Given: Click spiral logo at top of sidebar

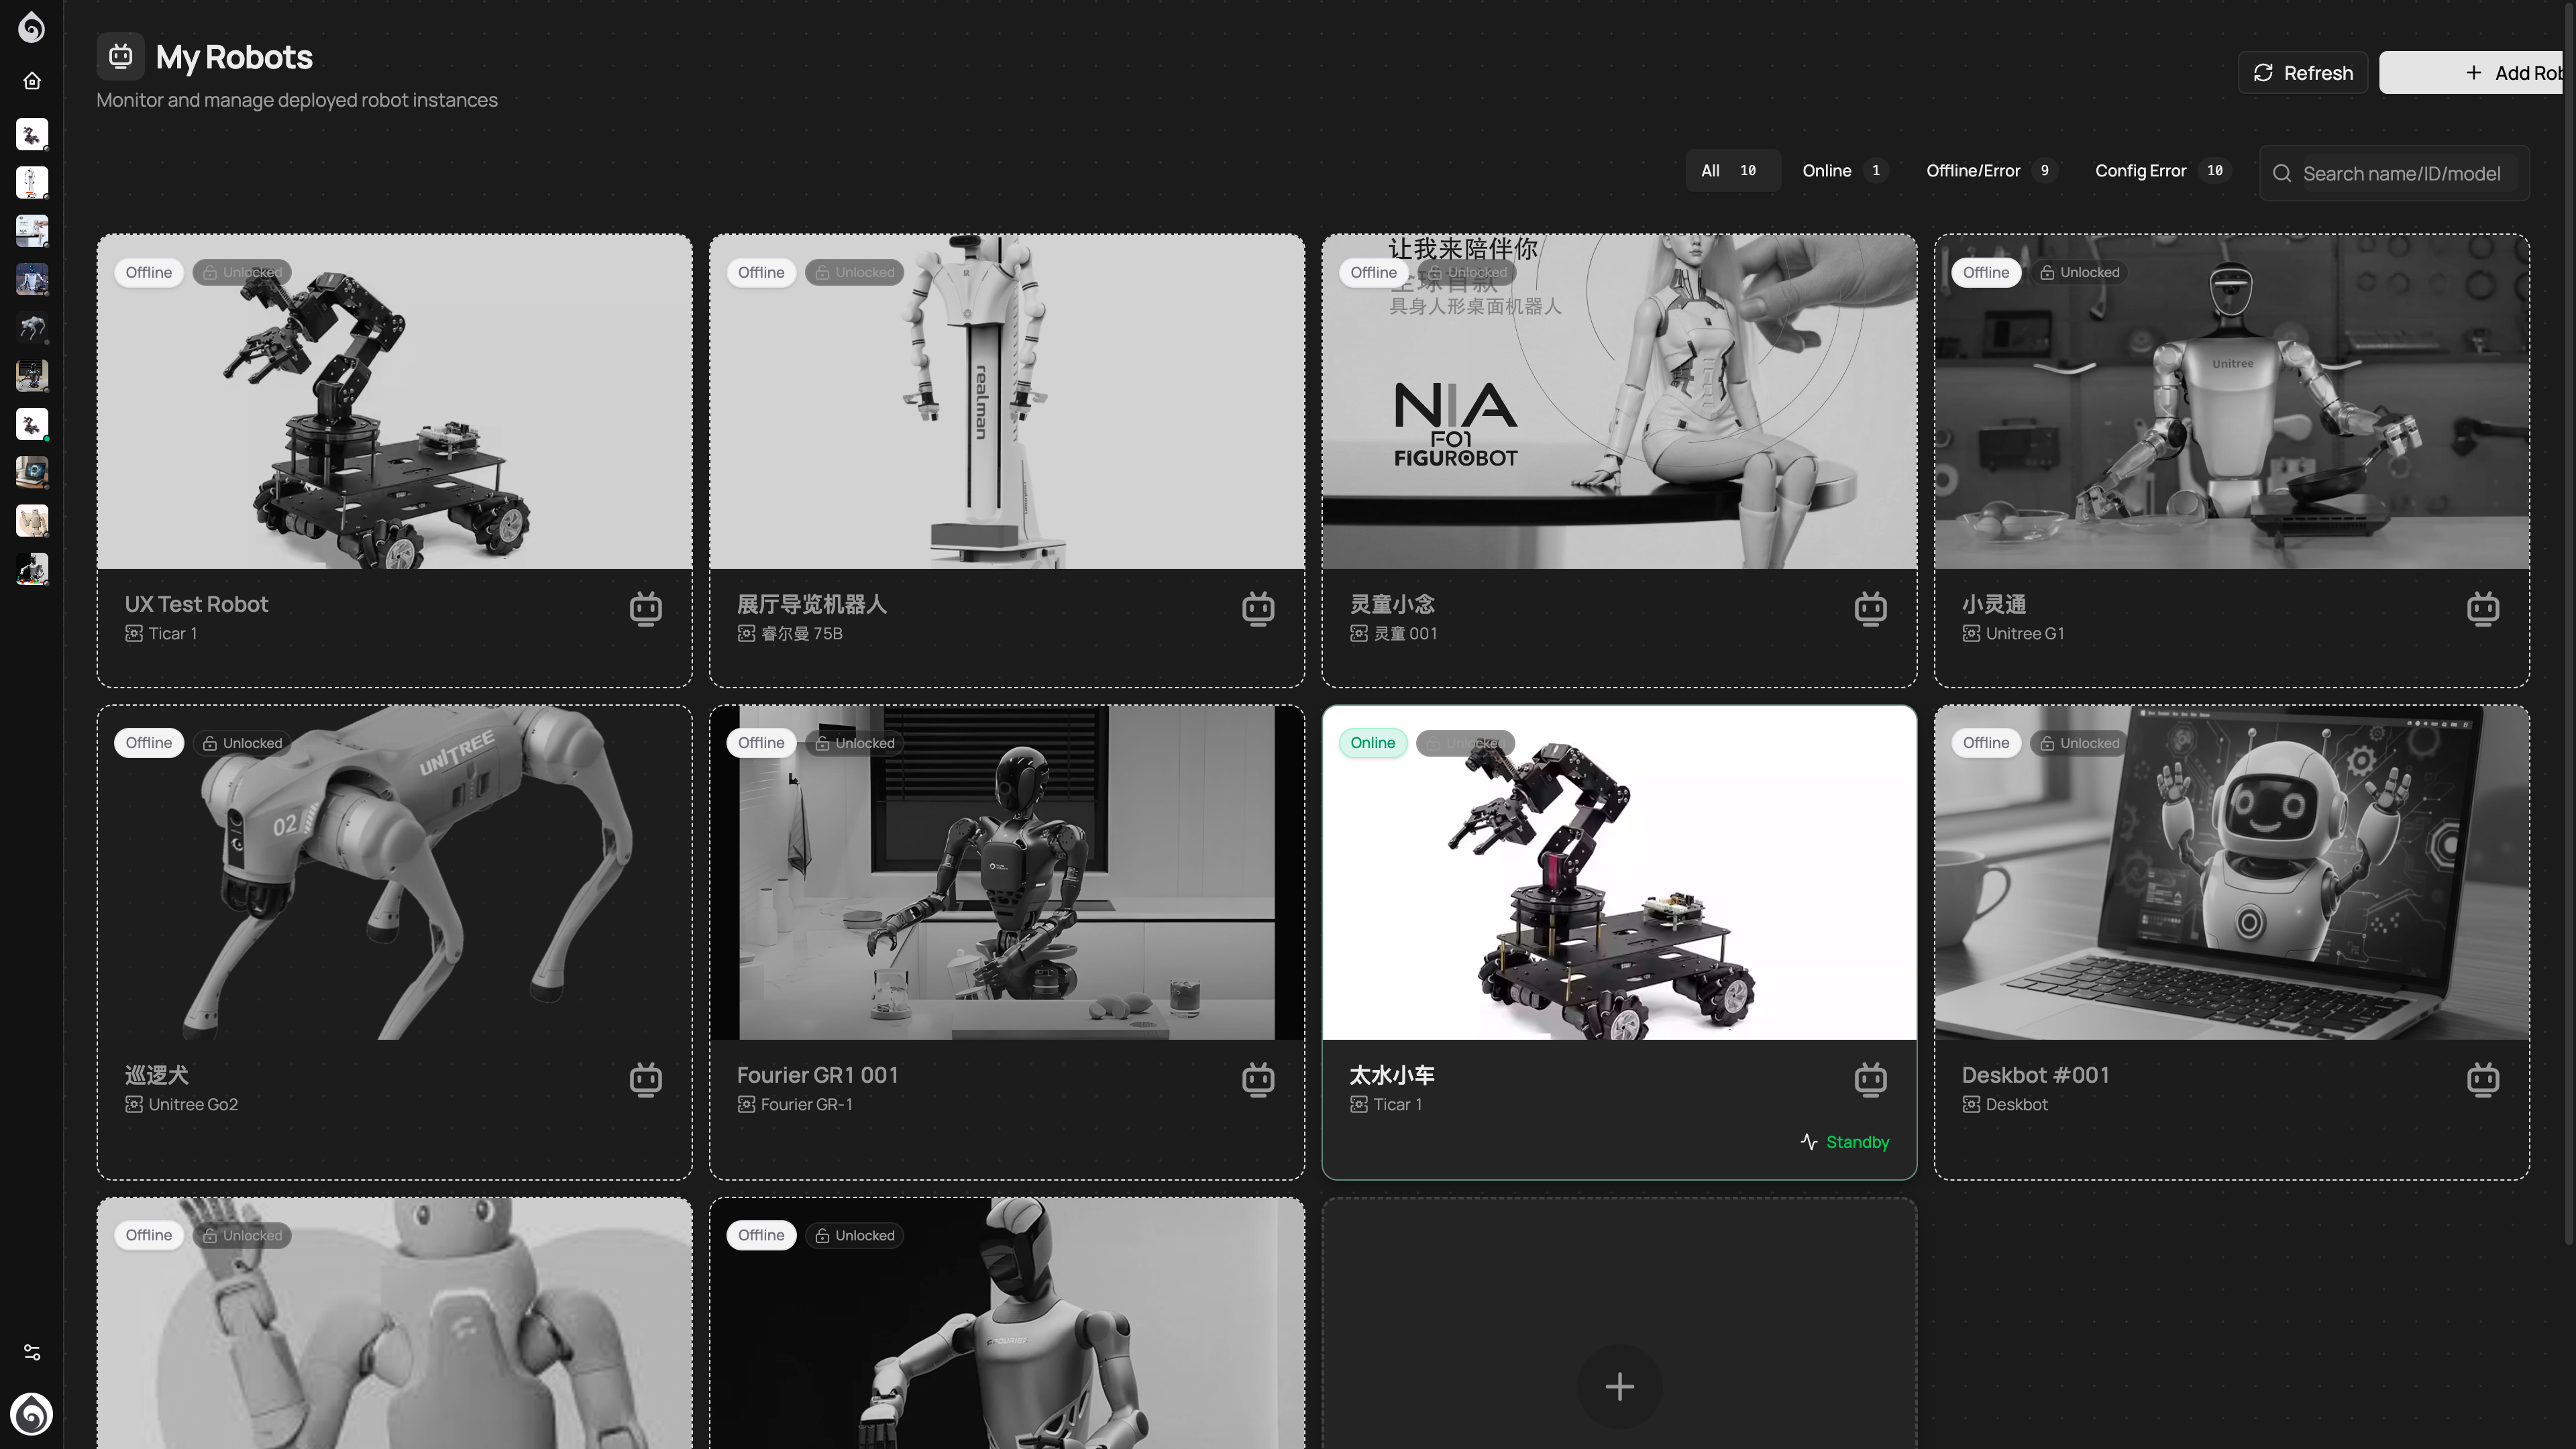Looking at the screenshot, I should point(32,27).
